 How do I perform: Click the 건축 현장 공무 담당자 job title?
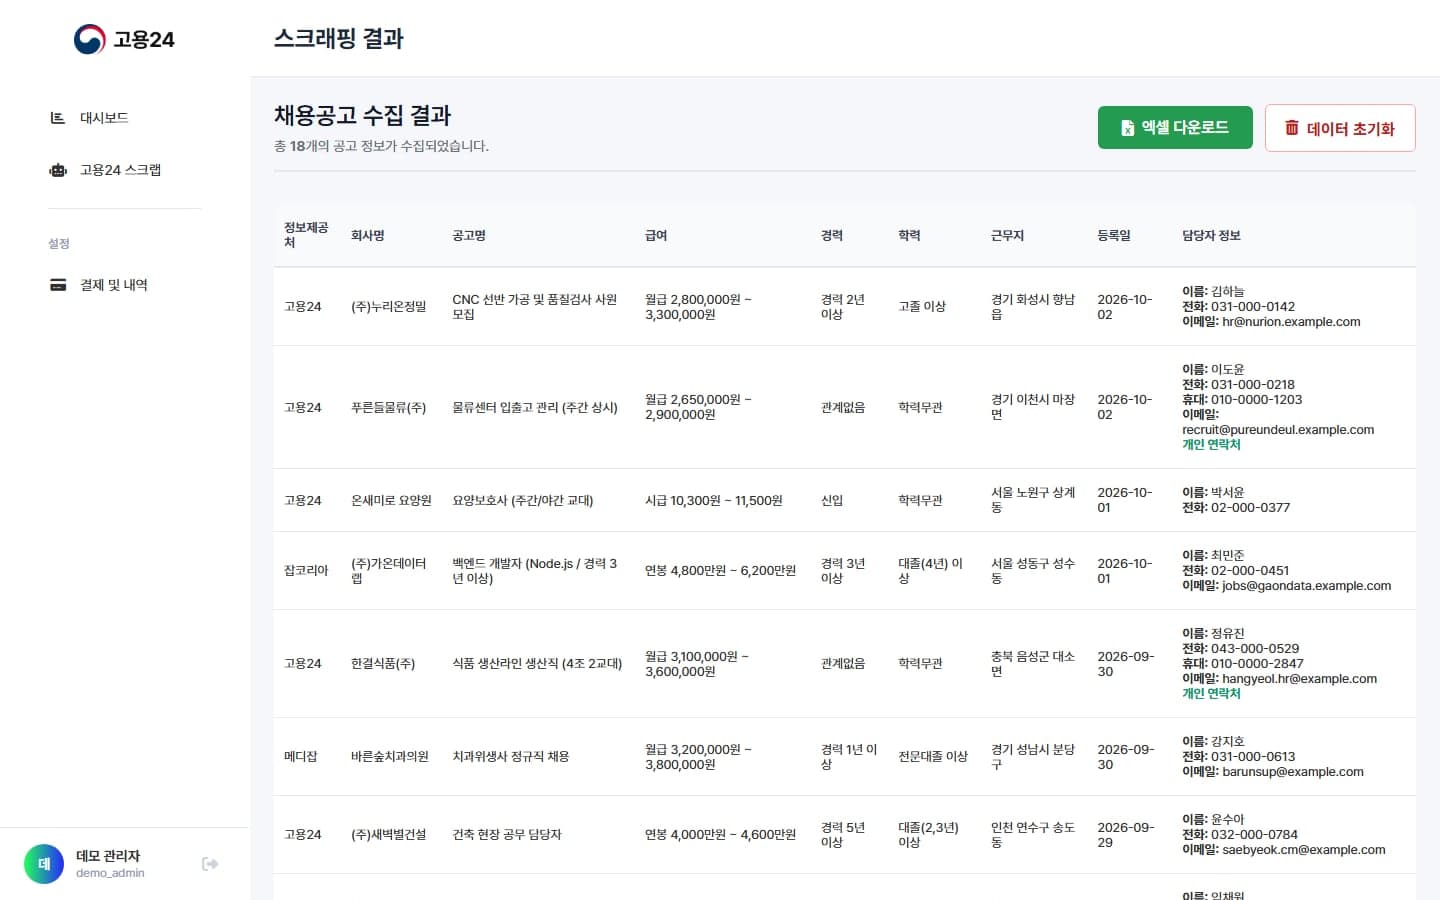click(507, 835)
